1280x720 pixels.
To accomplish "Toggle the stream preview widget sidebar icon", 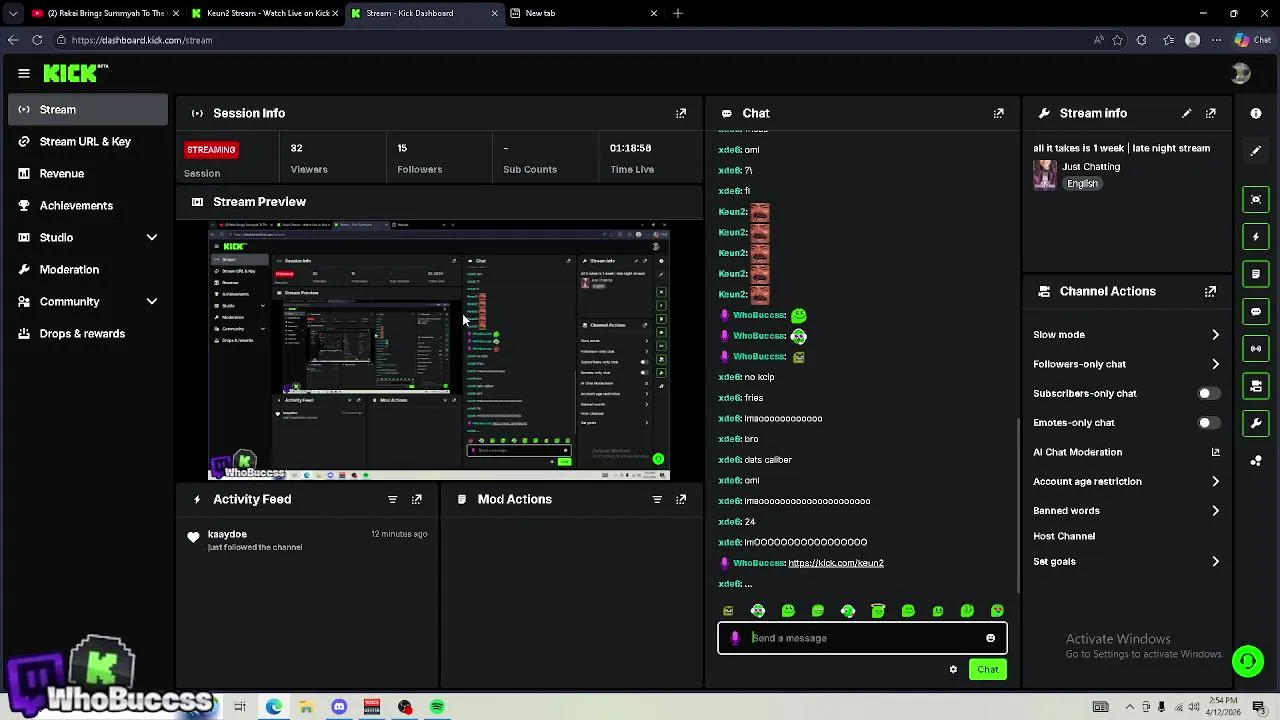I will point(1256,199).
